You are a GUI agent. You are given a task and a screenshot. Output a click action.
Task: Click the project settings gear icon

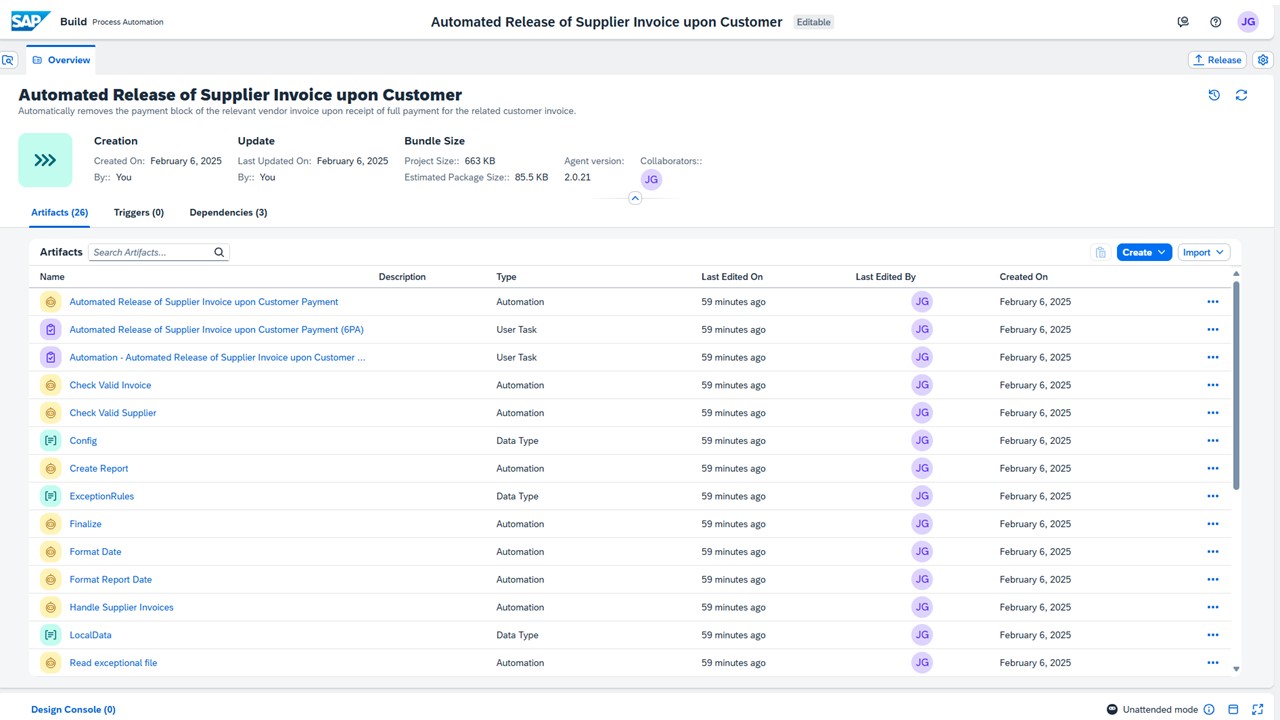[1263, 60]
